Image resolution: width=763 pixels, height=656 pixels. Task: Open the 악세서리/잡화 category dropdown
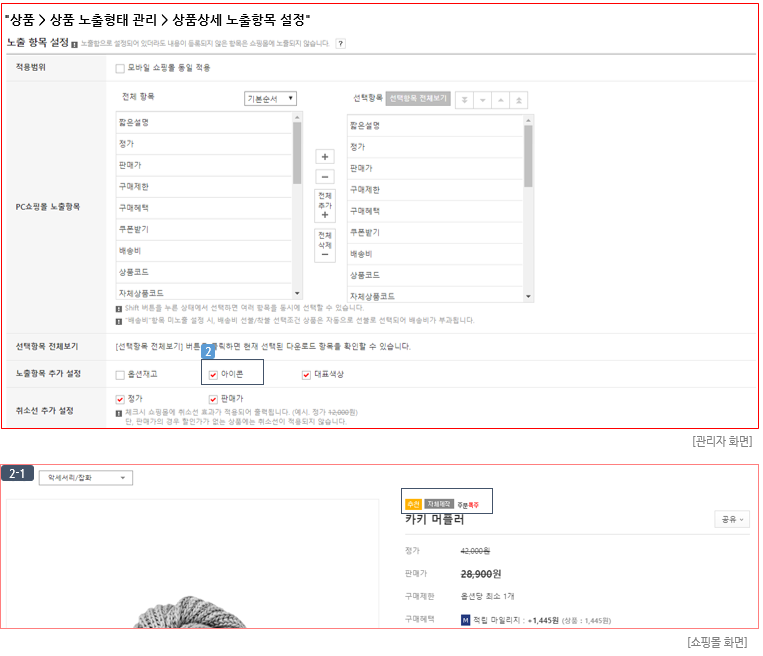click(x=85, y=478)
